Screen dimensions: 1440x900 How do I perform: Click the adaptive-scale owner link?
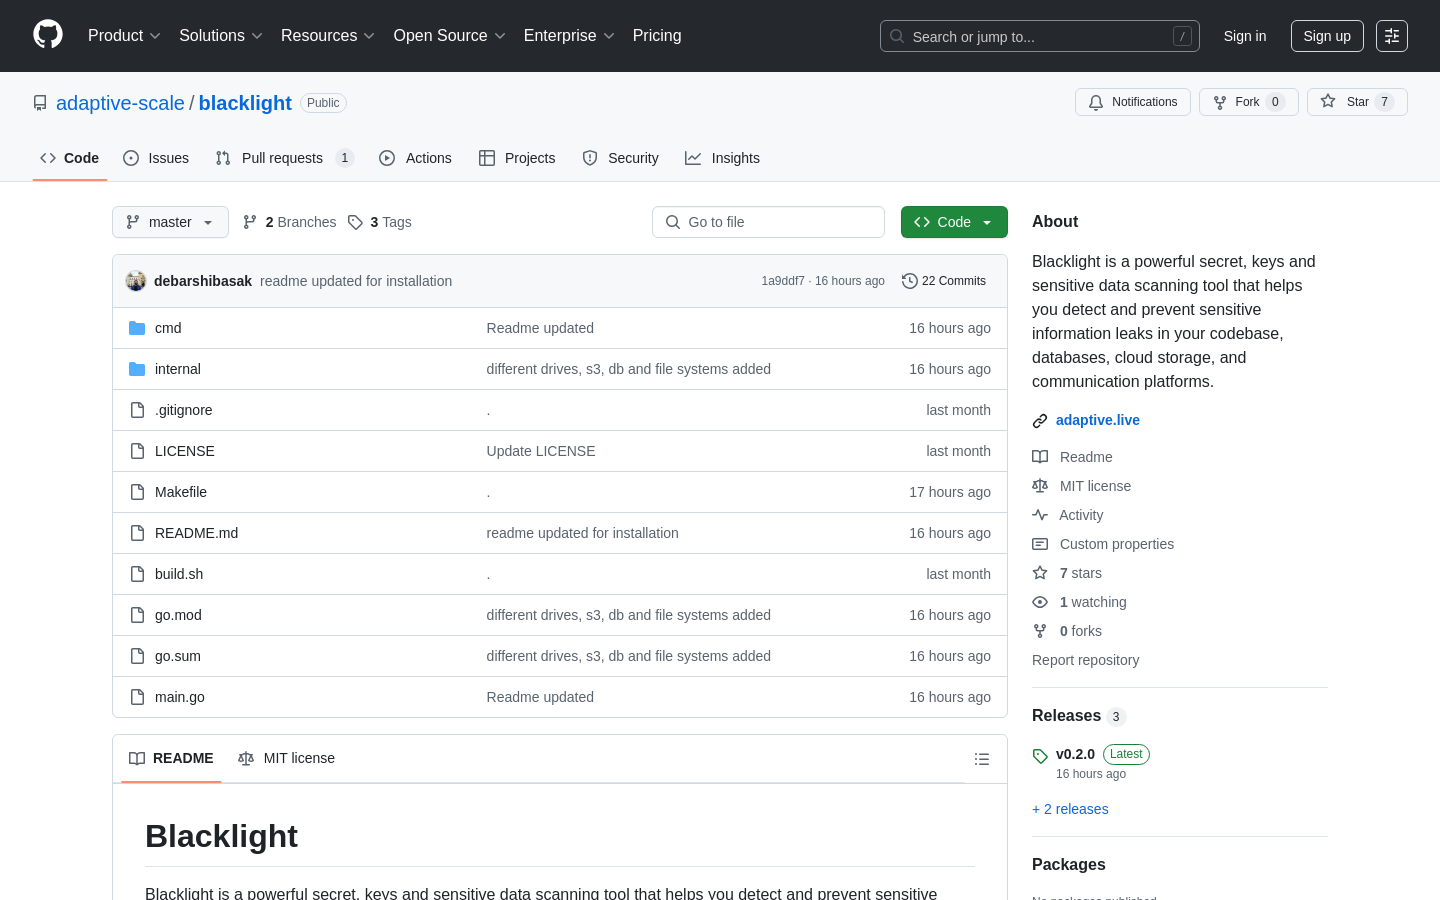pyautogui.click(x=120, y=103)
